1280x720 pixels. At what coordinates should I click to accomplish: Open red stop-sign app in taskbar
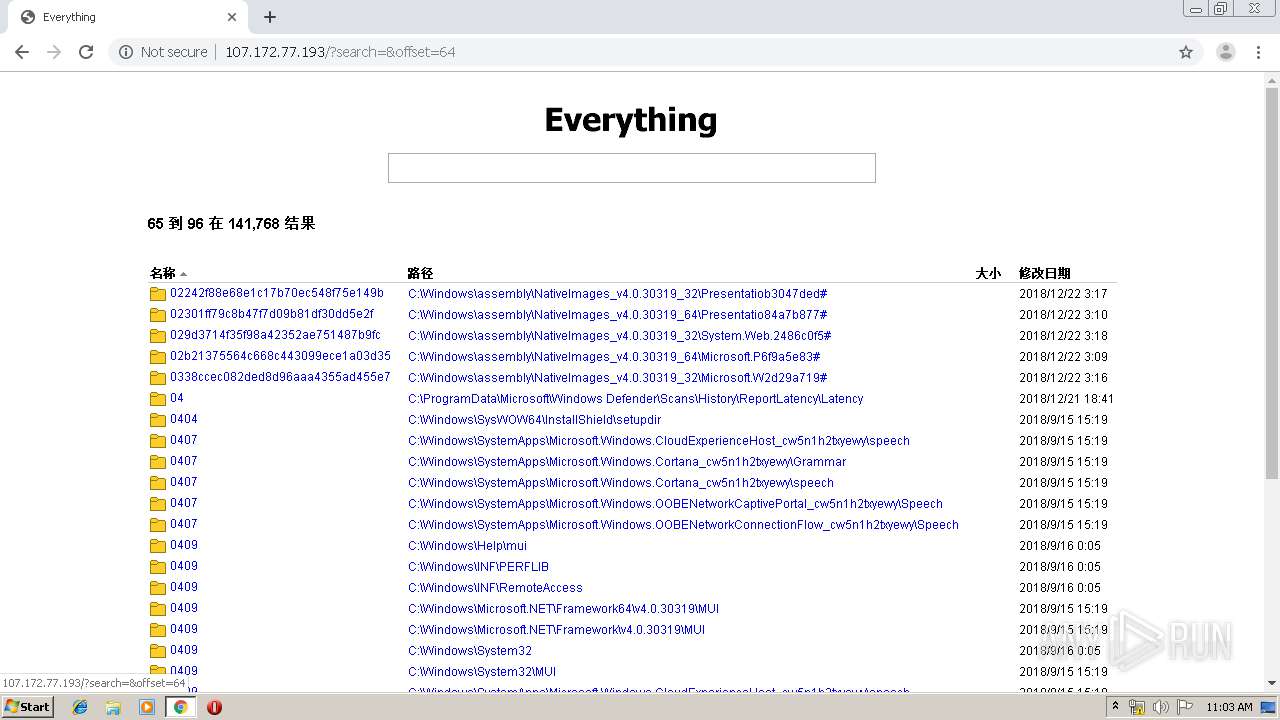click(214, 707)
